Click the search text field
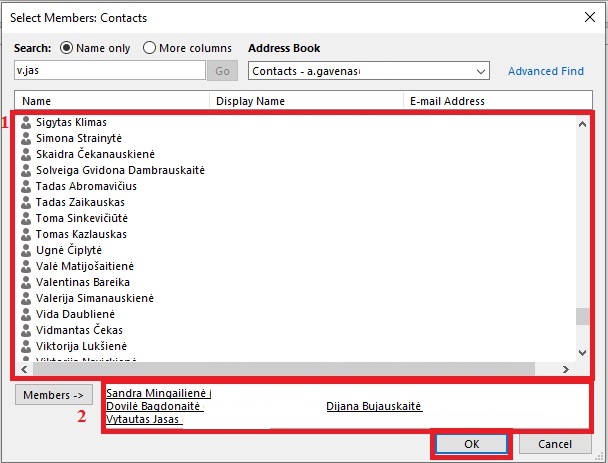The image size is (608, 463). click(x=109, y=71)
